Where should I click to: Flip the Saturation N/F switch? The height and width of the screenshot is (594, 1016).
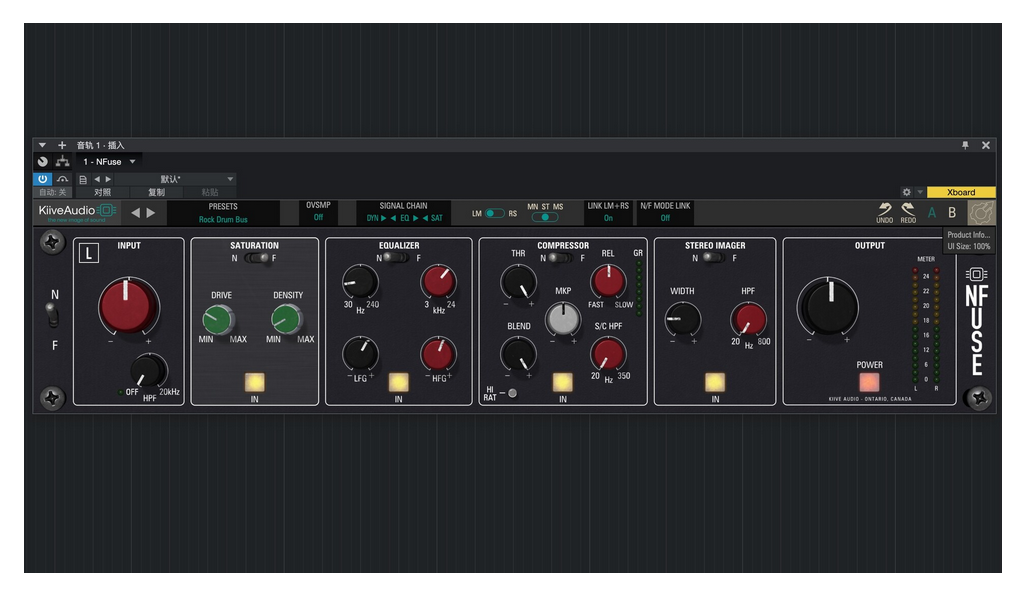257,258
